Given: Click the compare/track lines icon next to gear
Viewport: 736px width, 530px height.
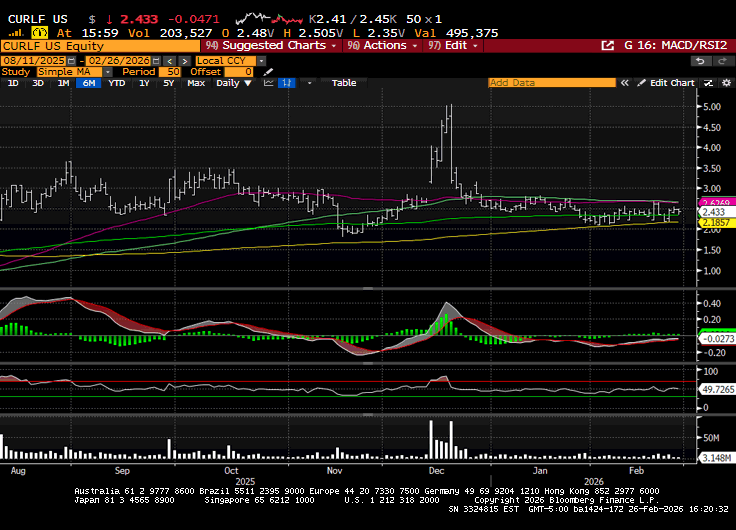Looking at the screenshot, I should click(x=708, y=83).
